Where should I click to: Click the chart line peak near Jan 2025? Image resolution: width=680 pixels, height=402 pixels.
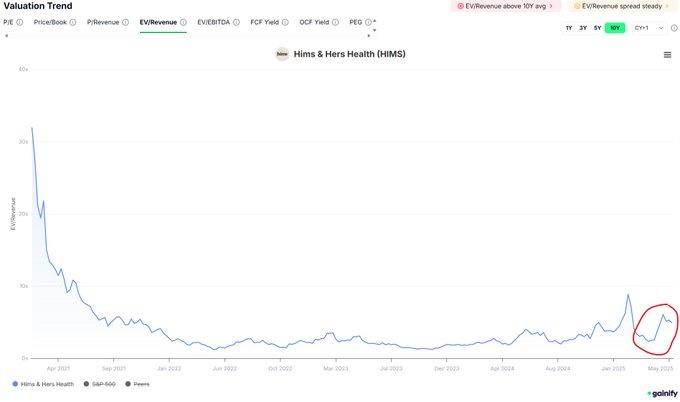pos(628,295)
